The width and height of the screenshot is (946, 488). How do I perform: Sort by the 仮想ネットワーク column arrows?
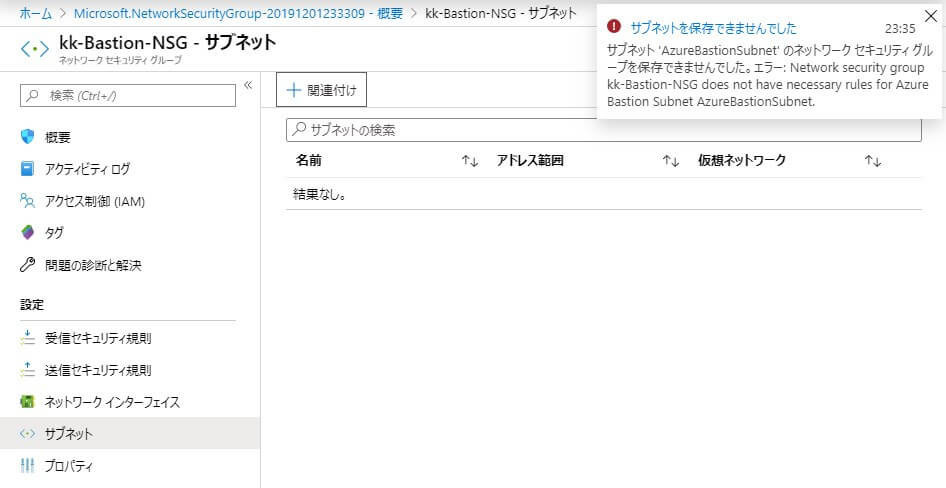(x=873, y=161)
